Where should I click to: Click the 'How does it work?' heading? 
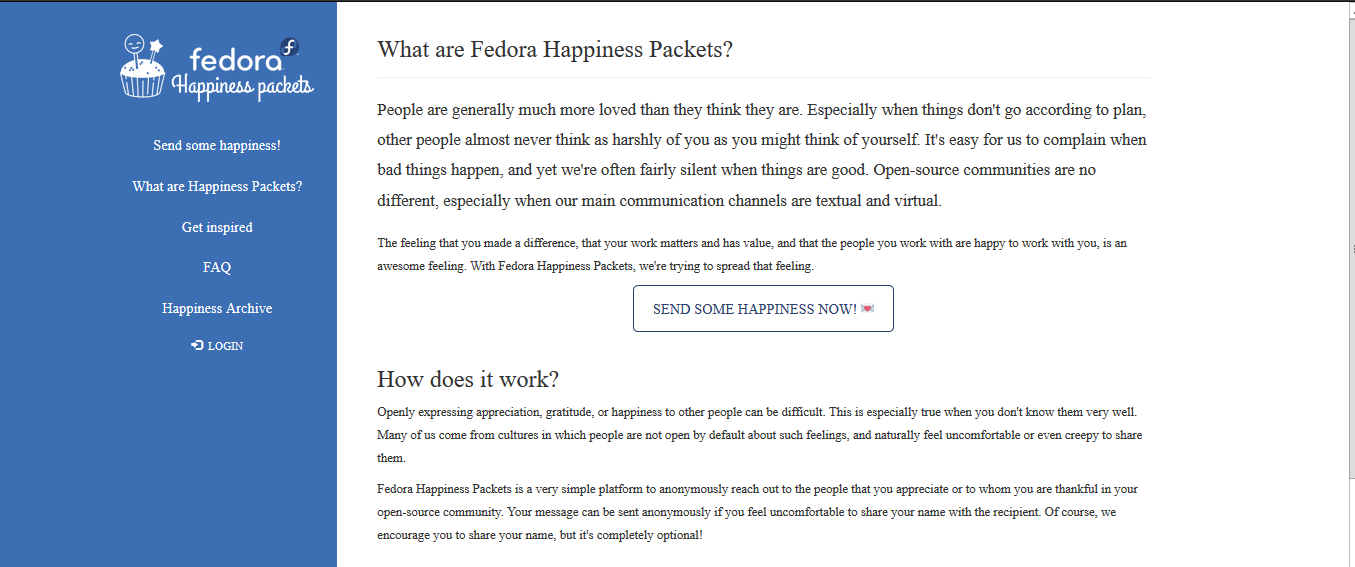(468, 380)
